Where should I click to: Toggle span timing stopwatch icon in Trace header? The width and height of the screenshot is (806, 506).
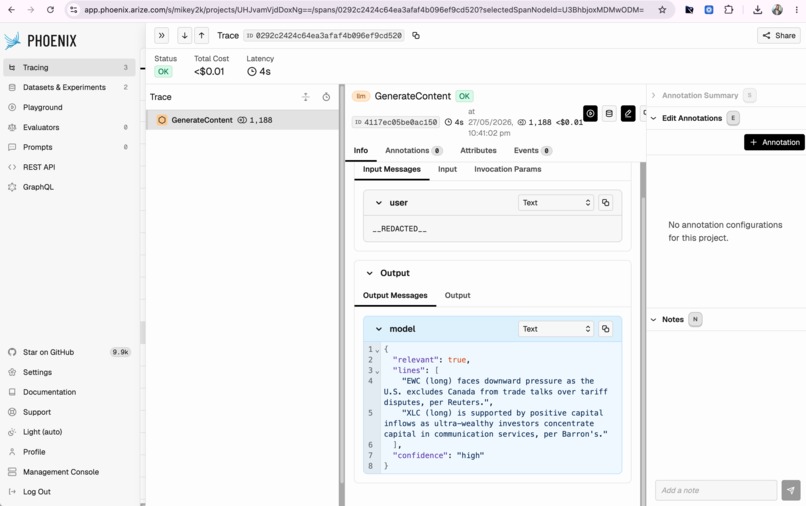coord(326,97)
